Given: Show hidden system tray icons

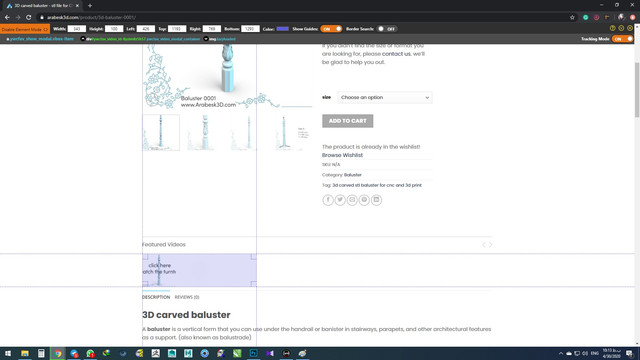Looking at the screenshot, I should (561, 353).
